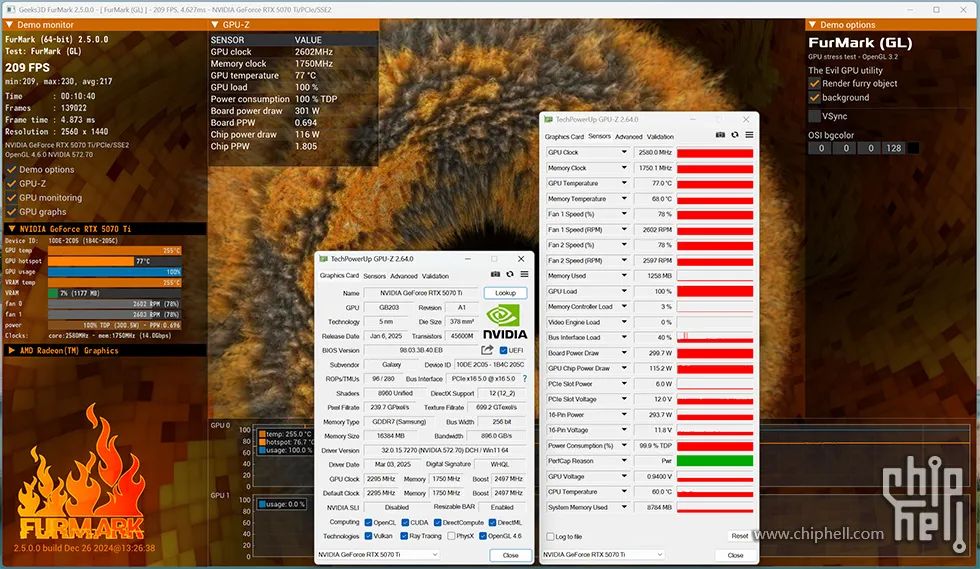Click the GPU-Z app icon in Sensors window title
Screen dimensions: 980x569
tap(549, 119)
